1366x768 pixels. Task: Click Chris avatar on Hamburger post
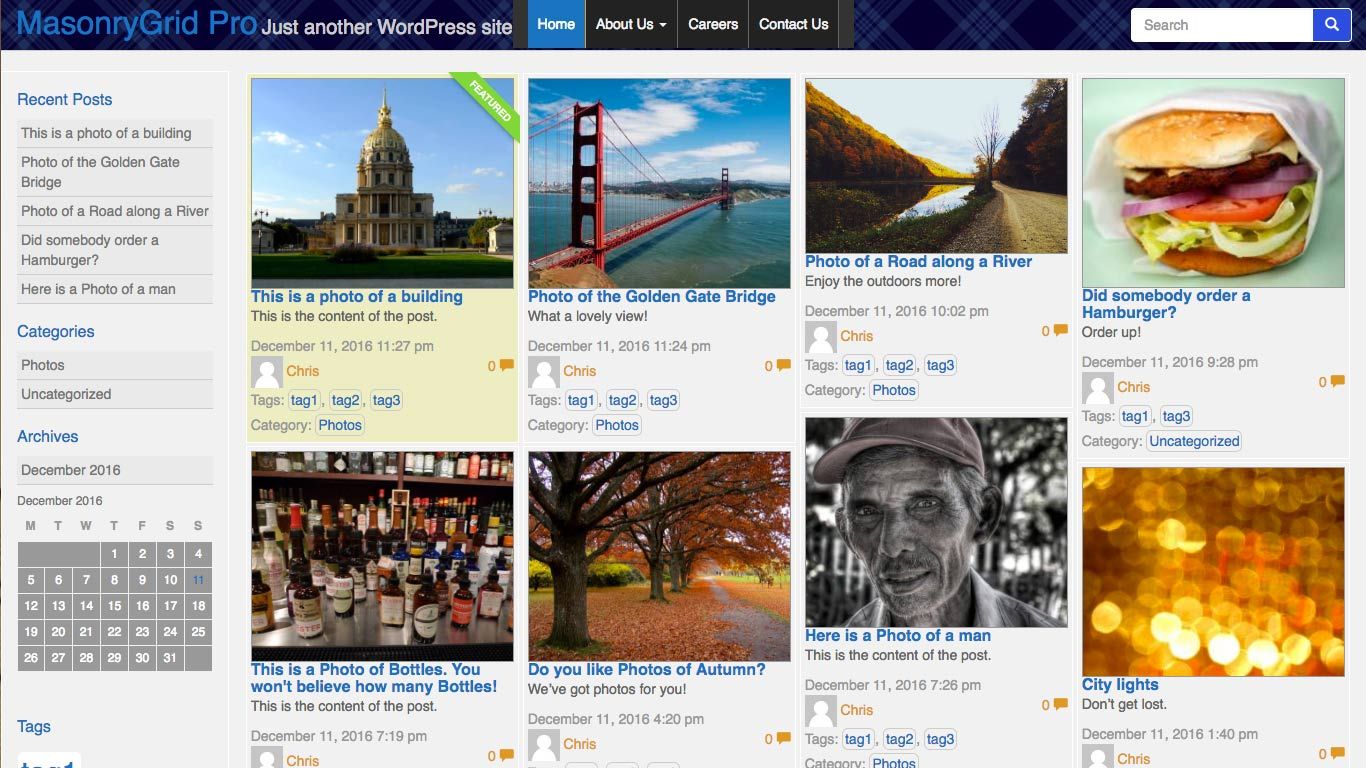(1098, 388)
